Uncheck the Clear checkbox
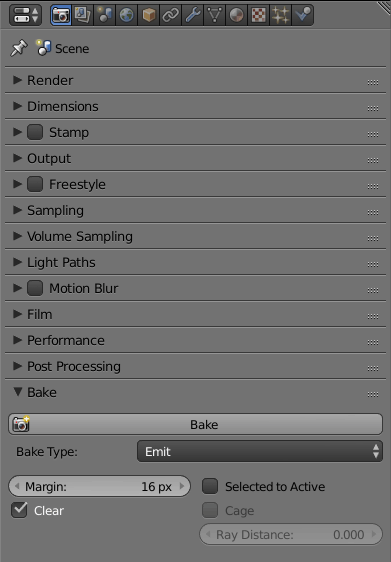The height and width of the screenshot is (562, 391). [x=19, y=510]
